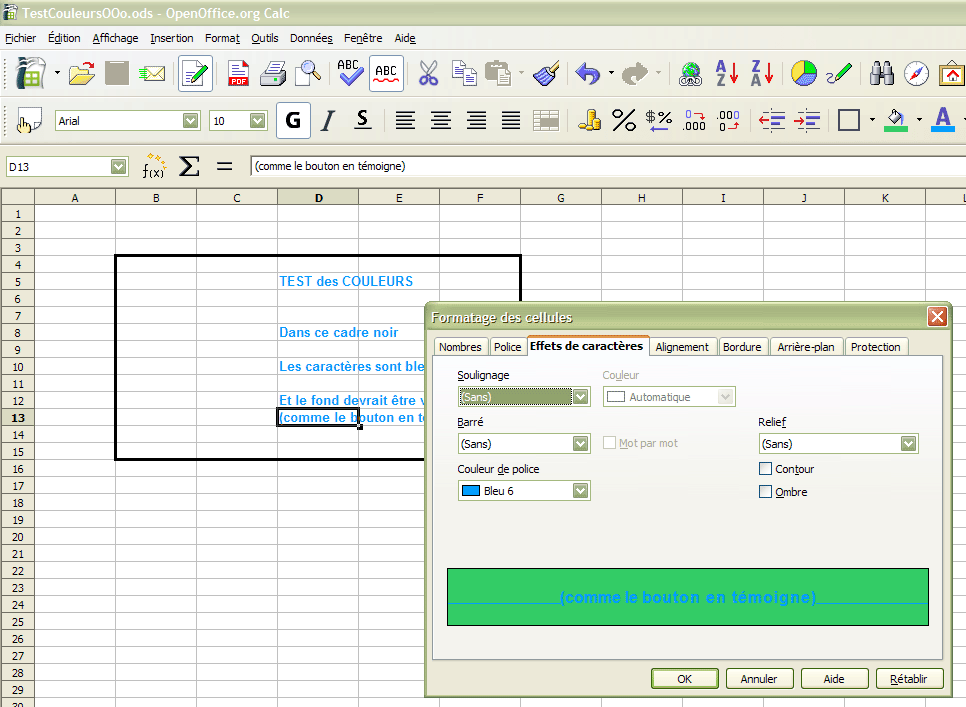Image resolution: width=966 pixels, height=707 pixels.
Task: Run the spelling check icon
Action: click(349, 73)
